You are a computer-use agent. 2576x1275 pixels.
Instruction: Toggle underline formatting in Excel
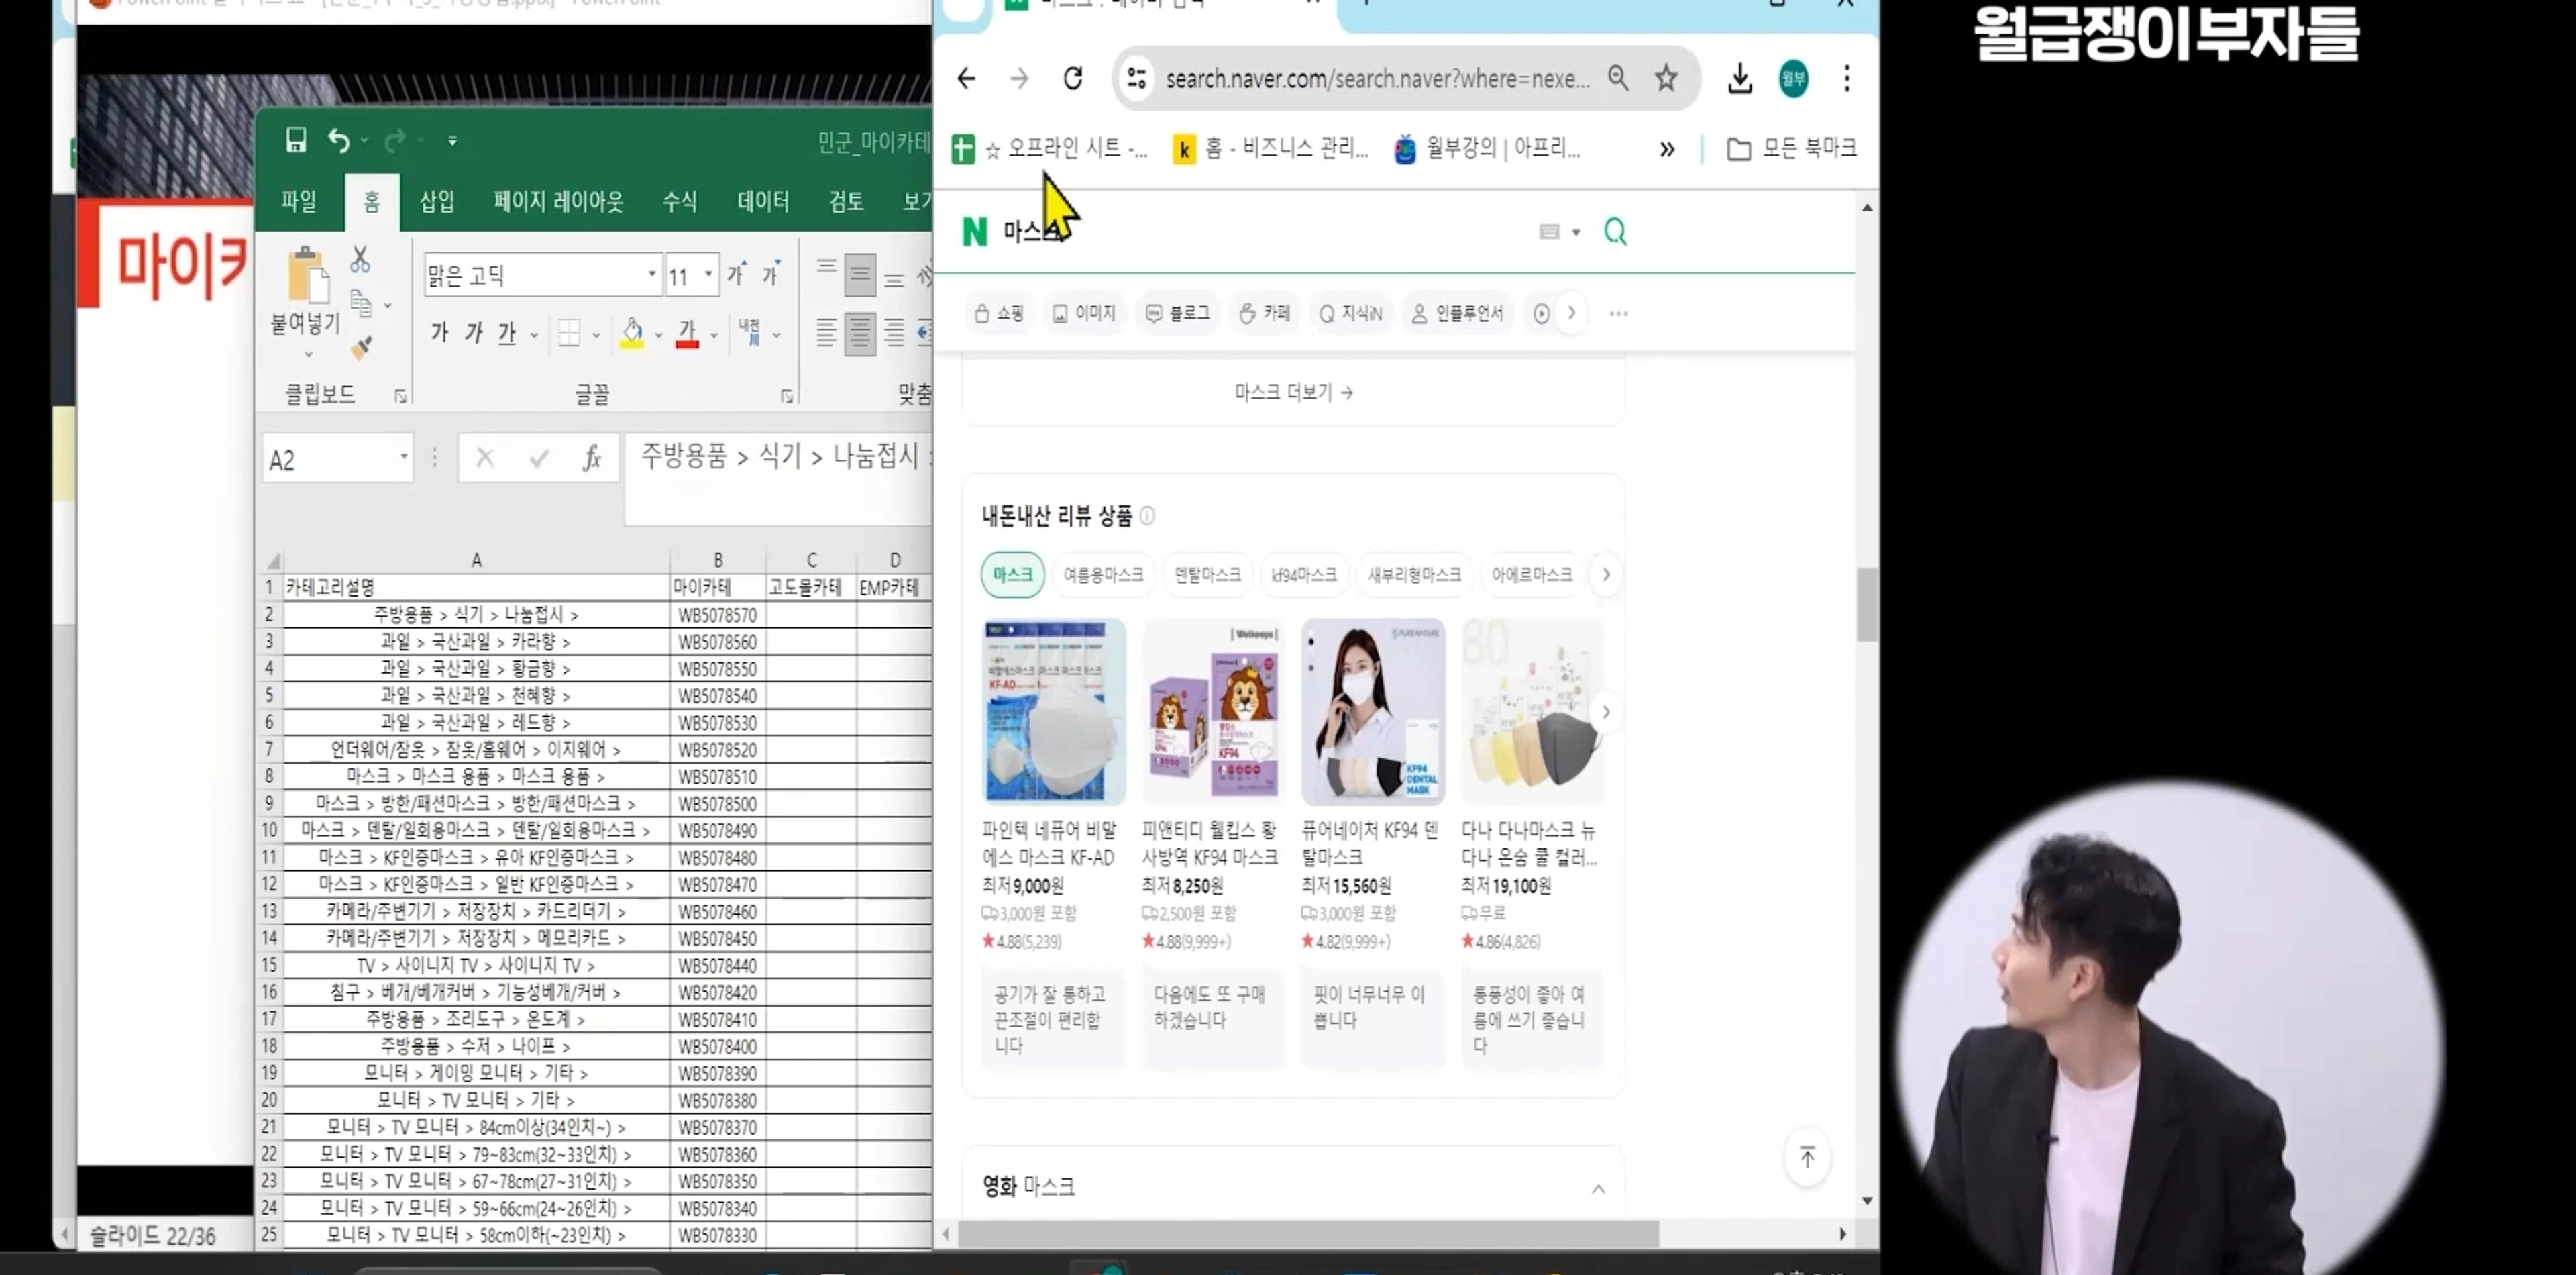coord(507,333)
